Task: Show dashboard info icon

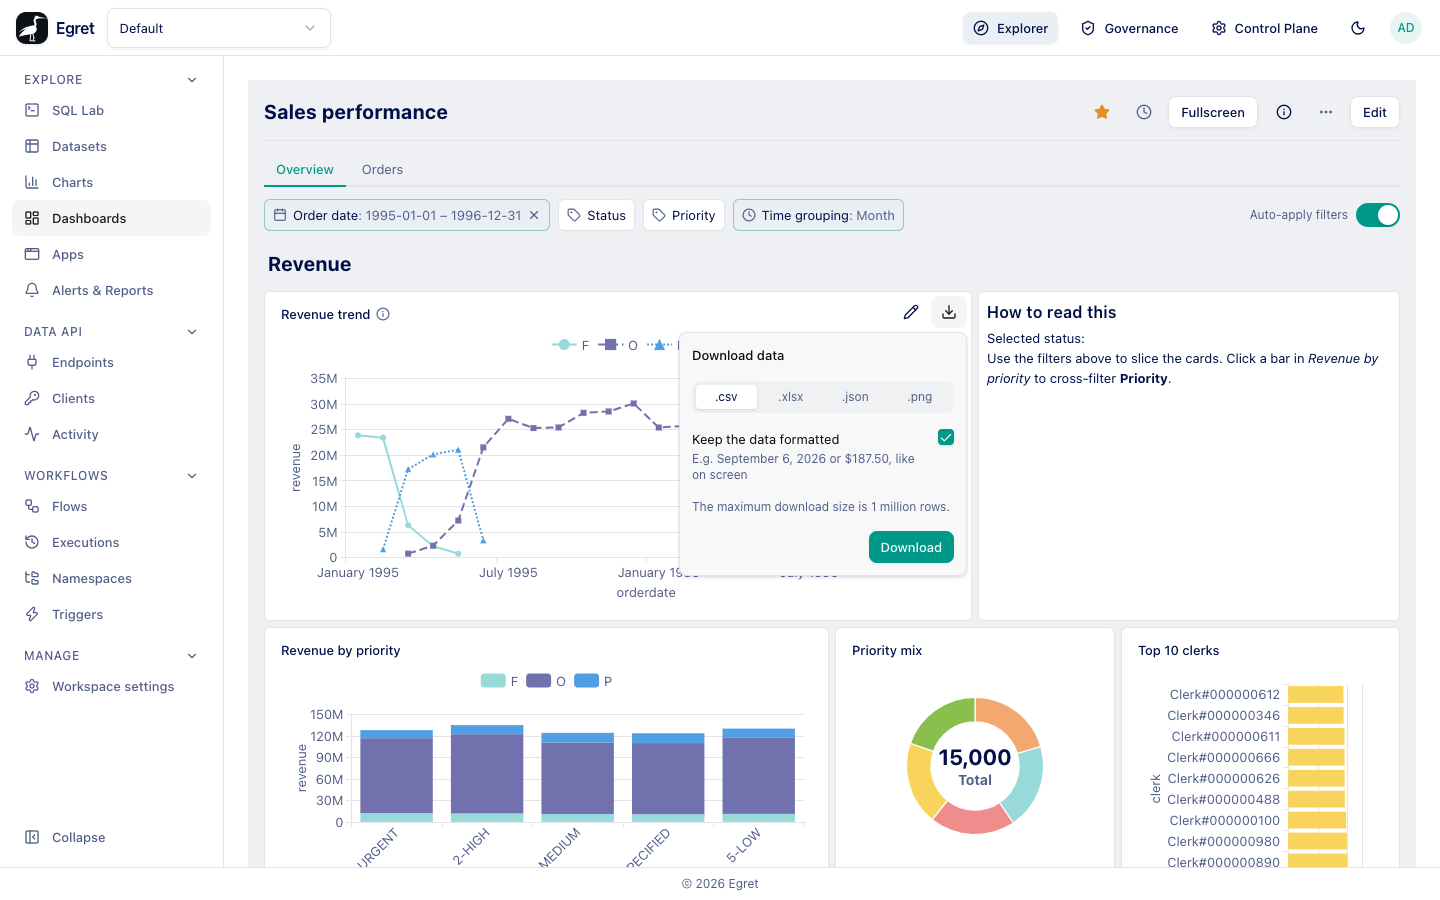Action: pos(1284,112)
